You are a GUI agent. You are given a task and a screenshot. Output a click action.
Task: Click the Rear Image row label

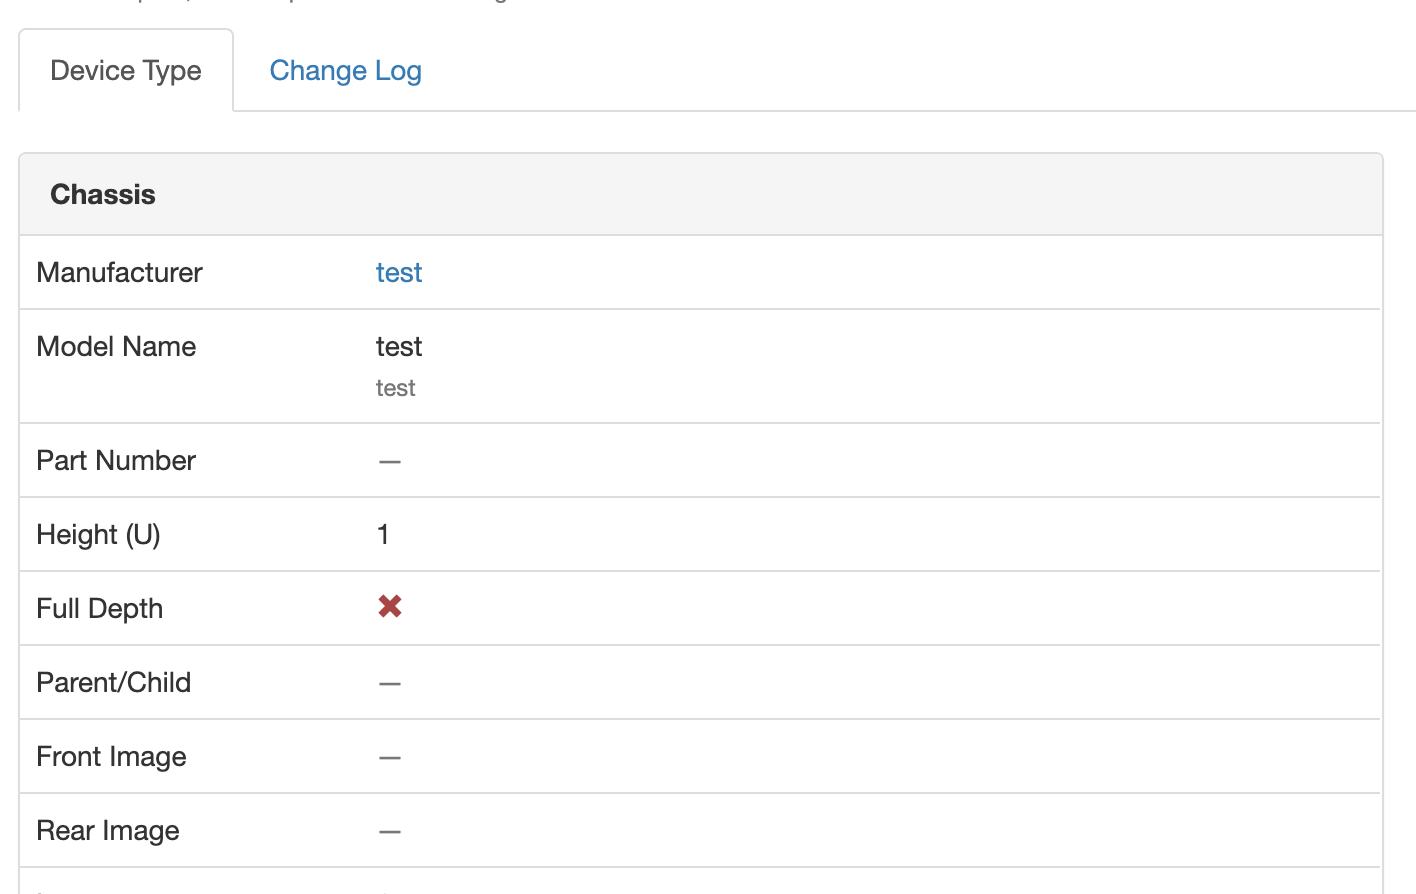107,831
